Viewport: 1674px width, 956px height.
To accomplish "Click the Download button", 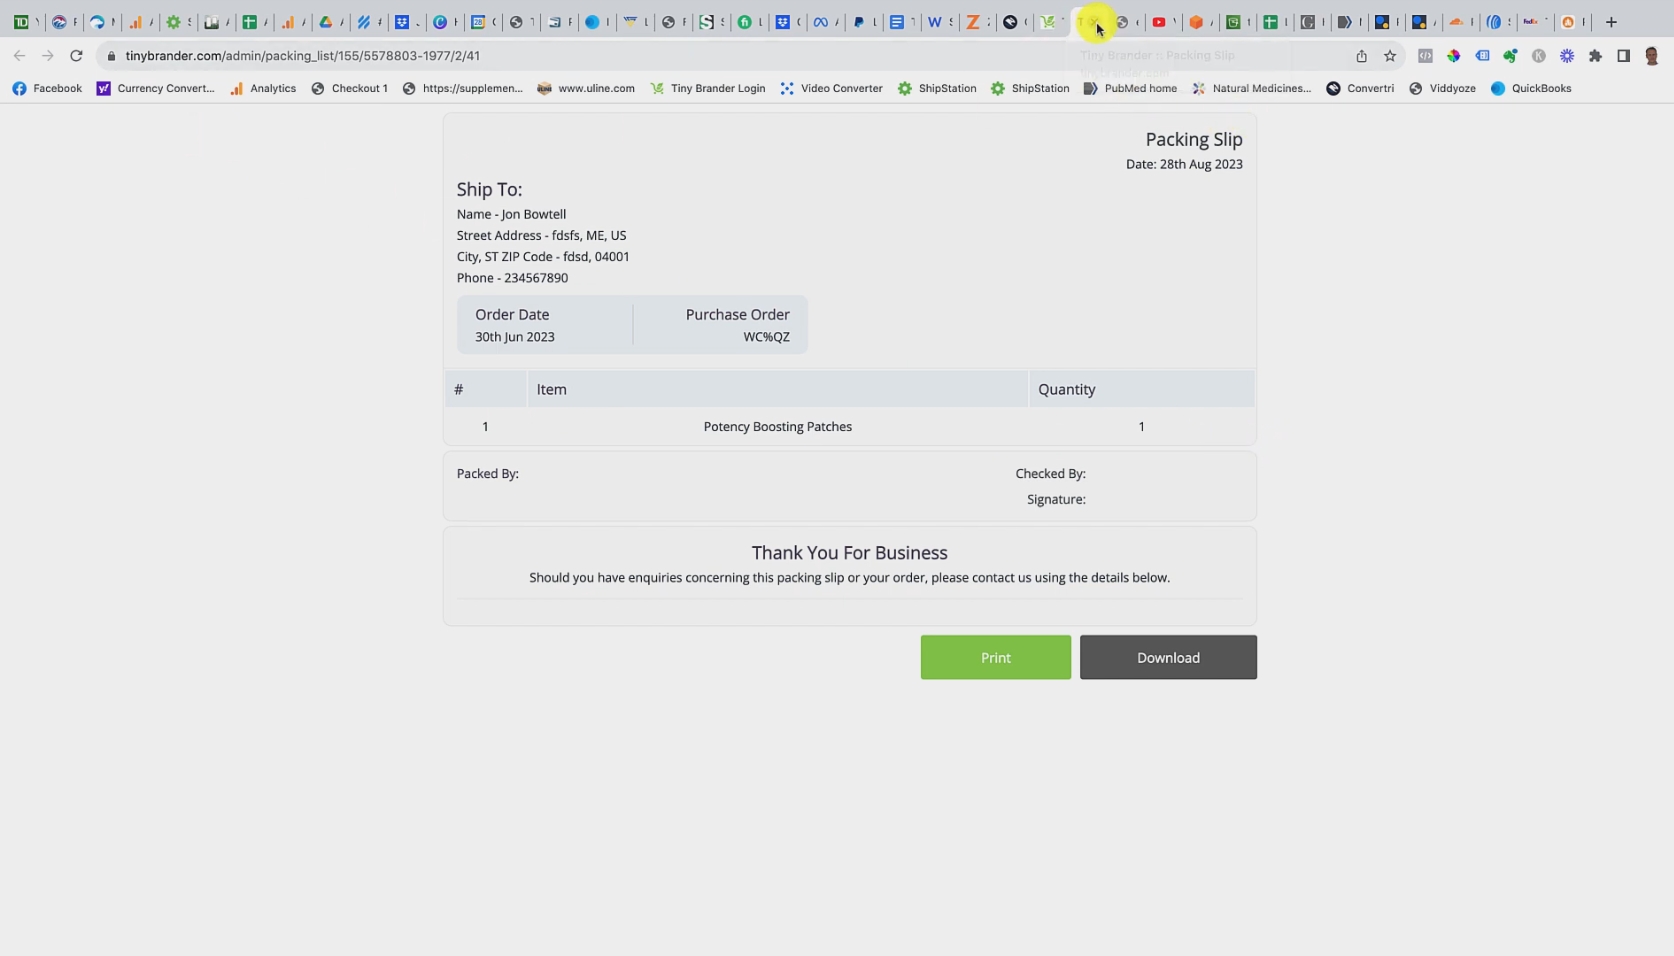I will point(1168,657).
